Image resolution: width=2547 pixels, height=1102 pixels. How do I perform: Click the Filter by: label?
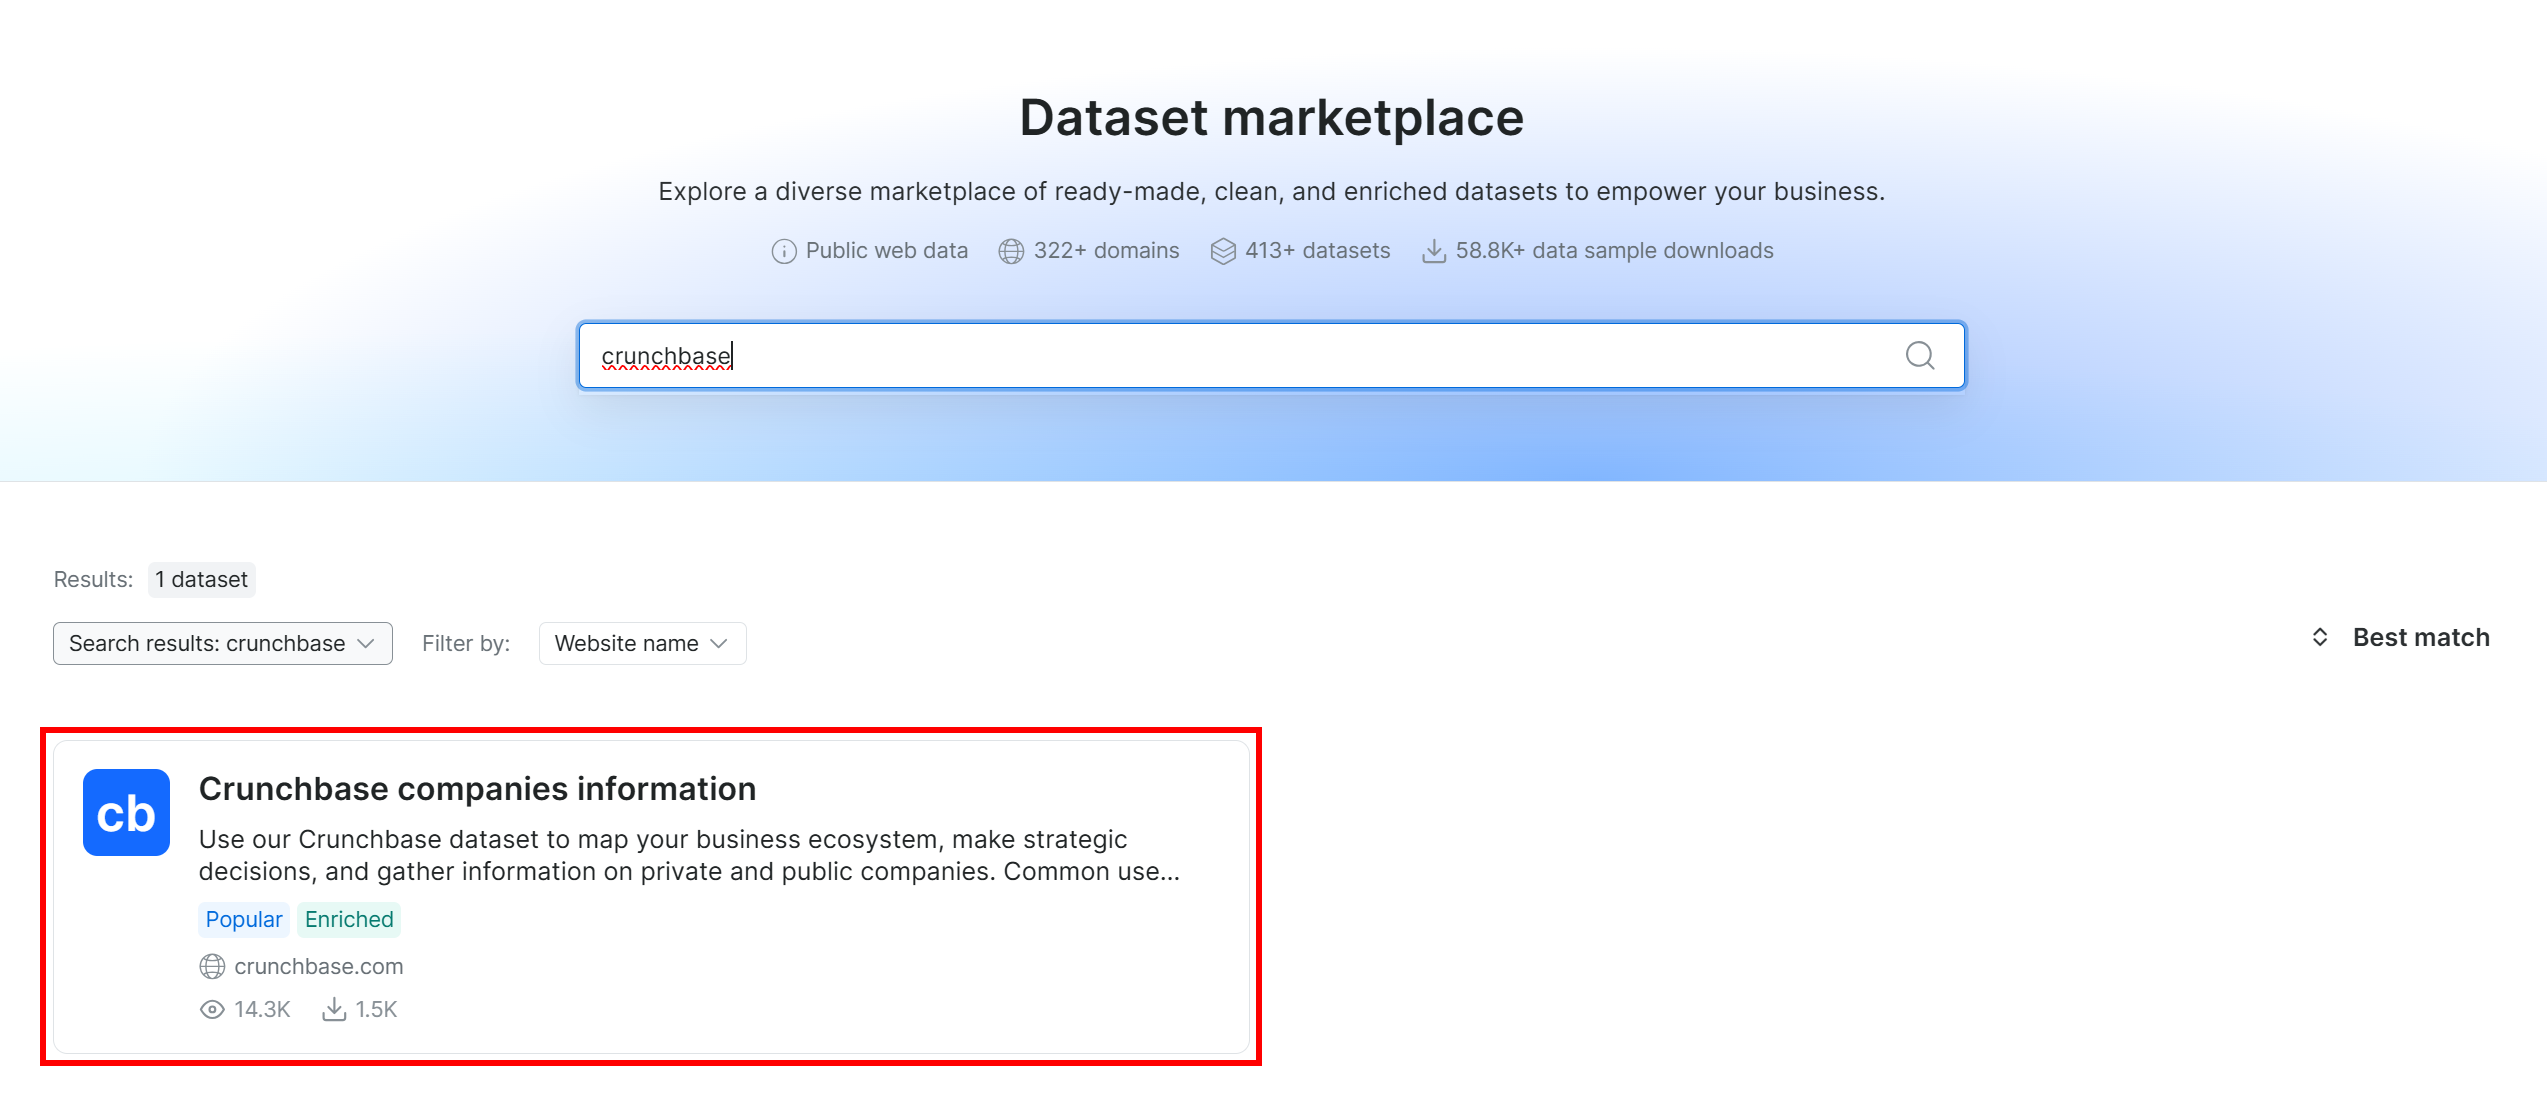465,643
